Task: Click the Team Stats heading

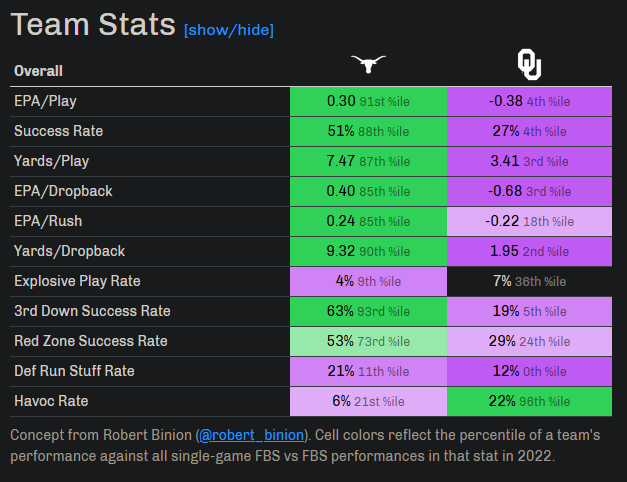Action: click(92, 27)
